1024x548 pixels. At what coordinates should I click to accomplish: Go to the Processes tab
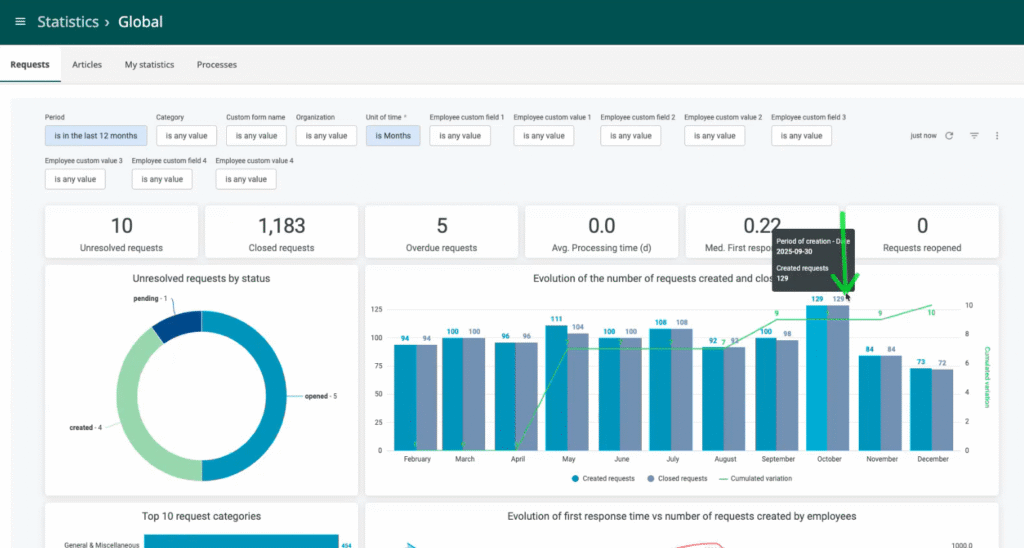217,65
